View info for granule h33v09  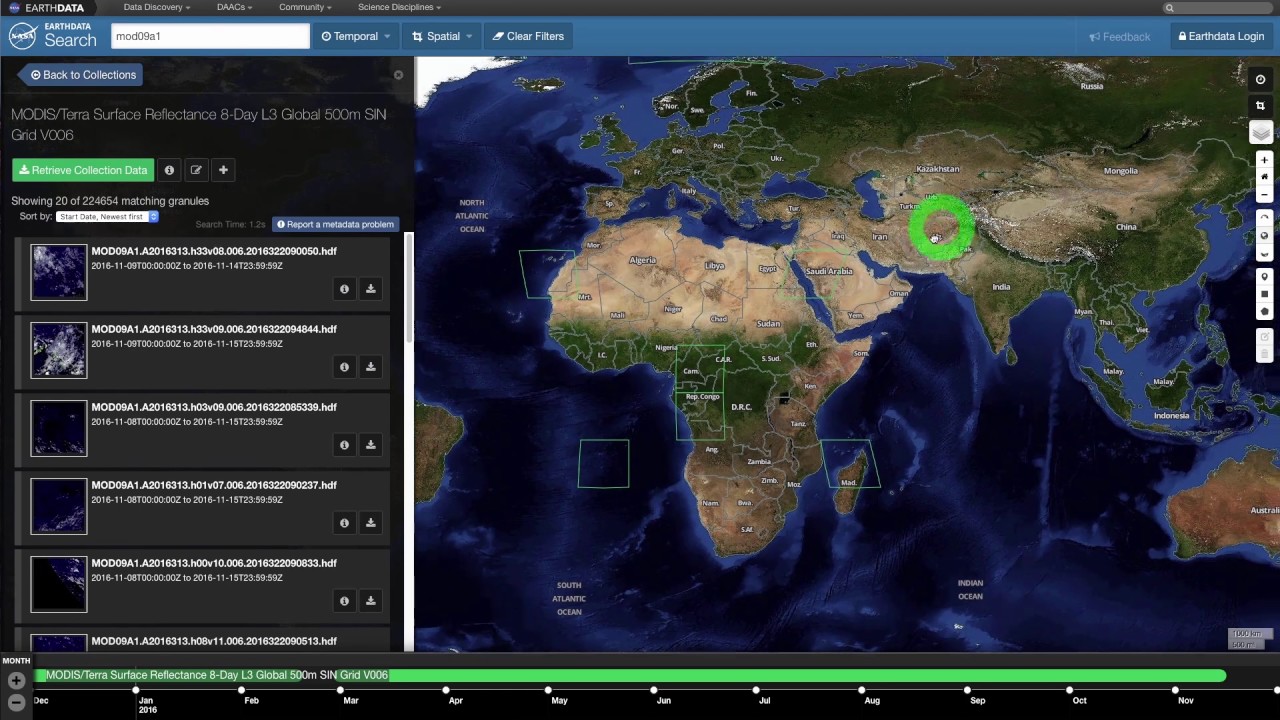point(344,367)
